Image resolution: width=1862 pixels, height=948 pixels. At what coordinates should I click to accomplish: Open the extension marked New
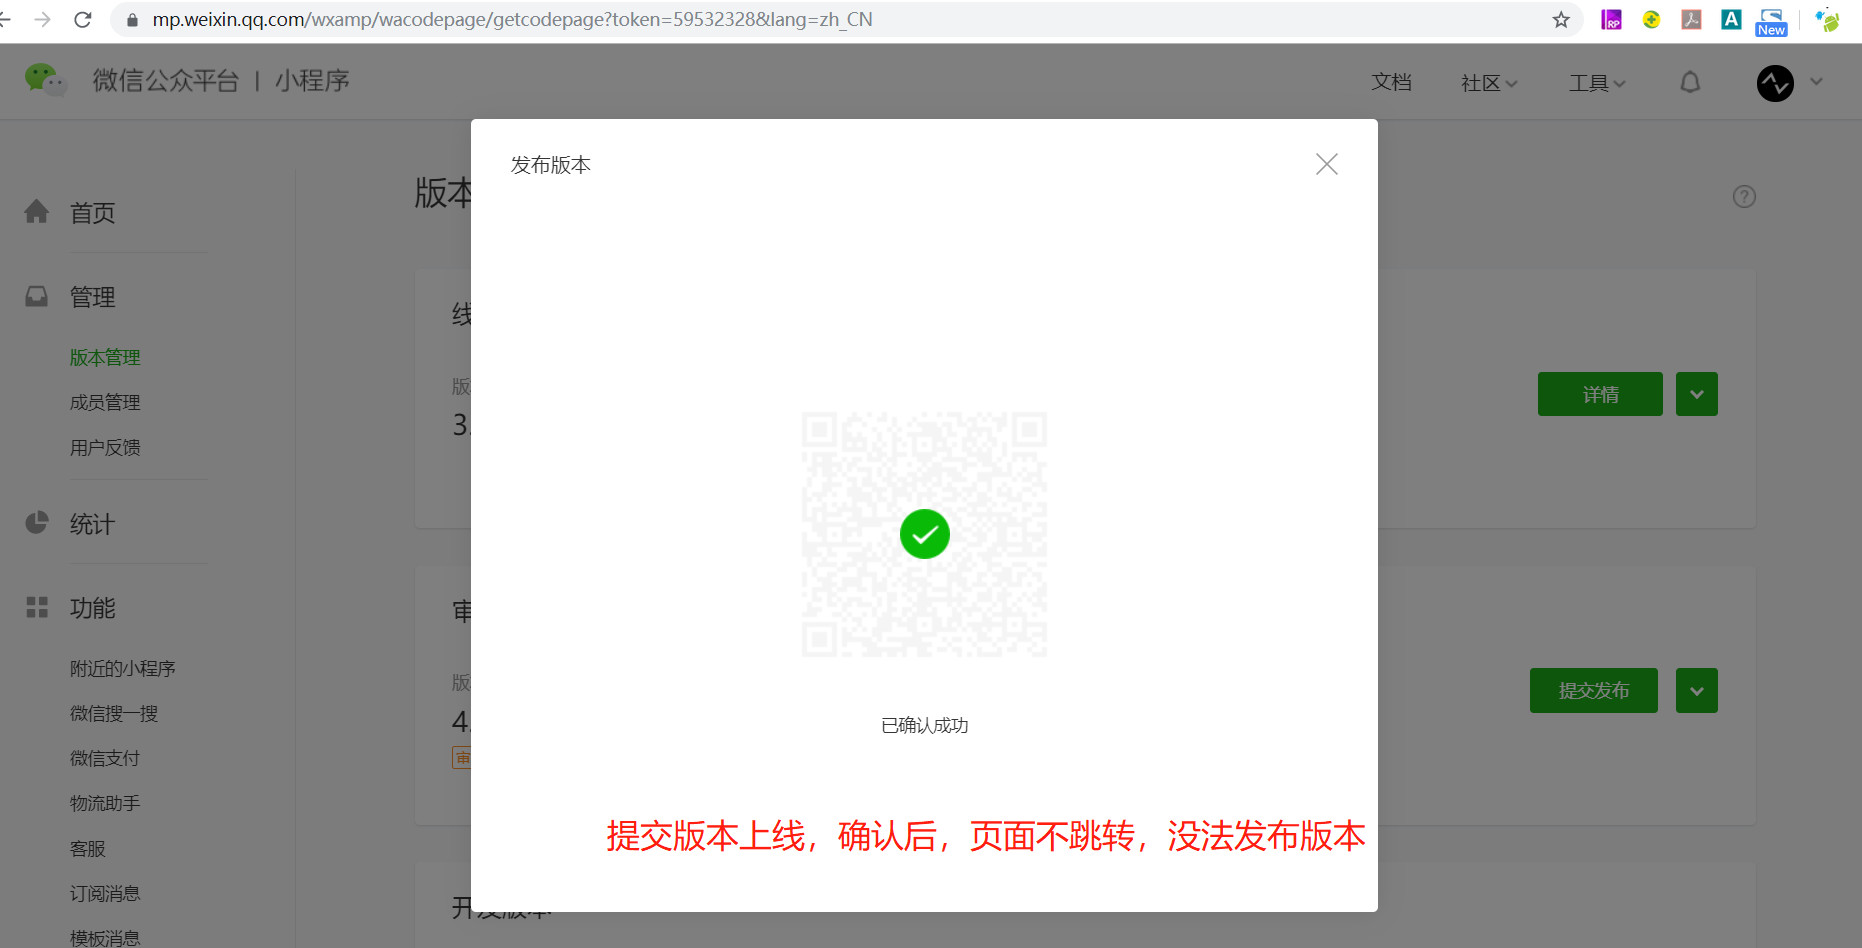[x=1771, y=22]
